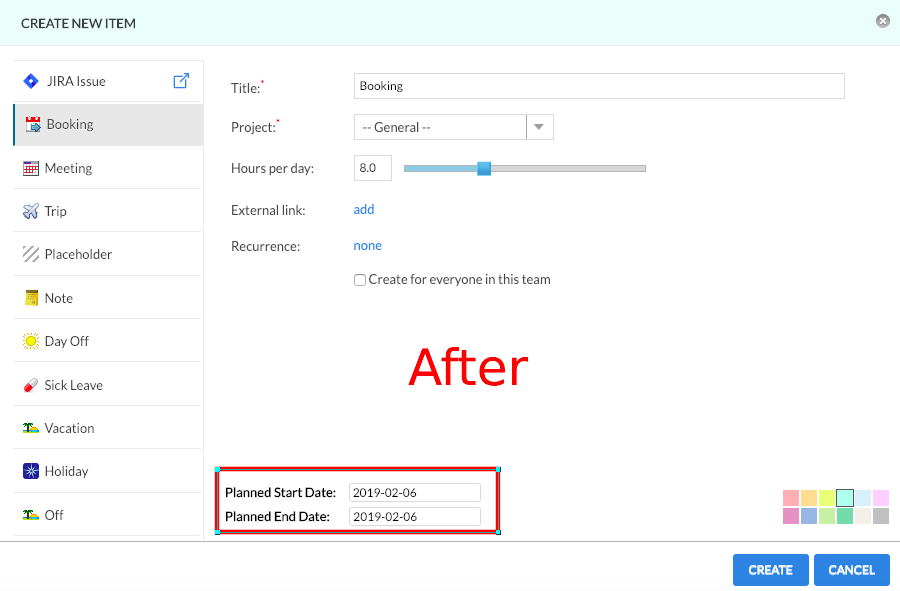
Task: Select the Booking item type
Action: pyautogui.click(x=69, y=124)
